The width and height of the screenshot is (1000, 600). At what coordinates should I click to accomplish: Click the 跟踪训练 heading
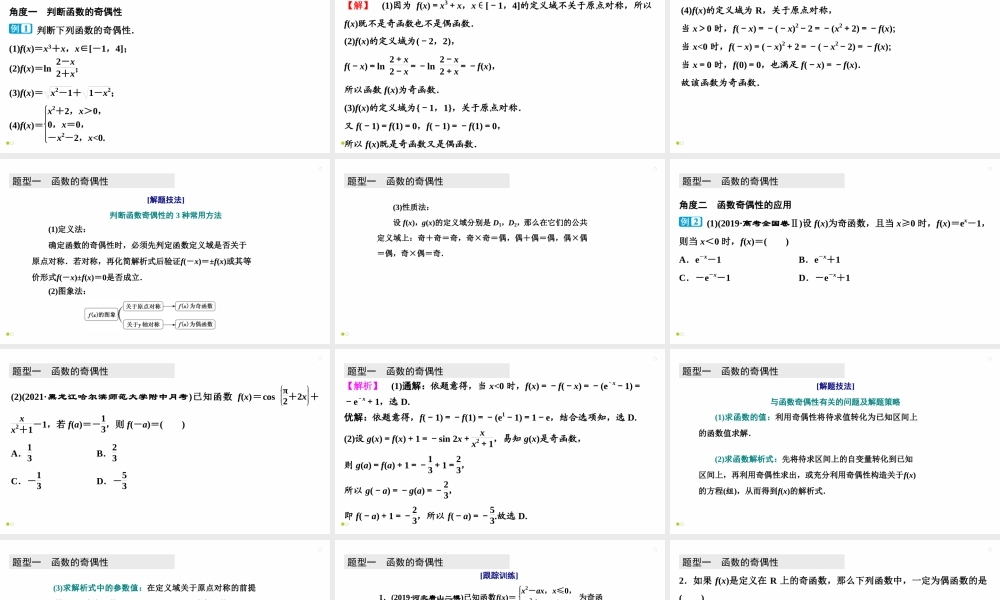pos(499,576)
